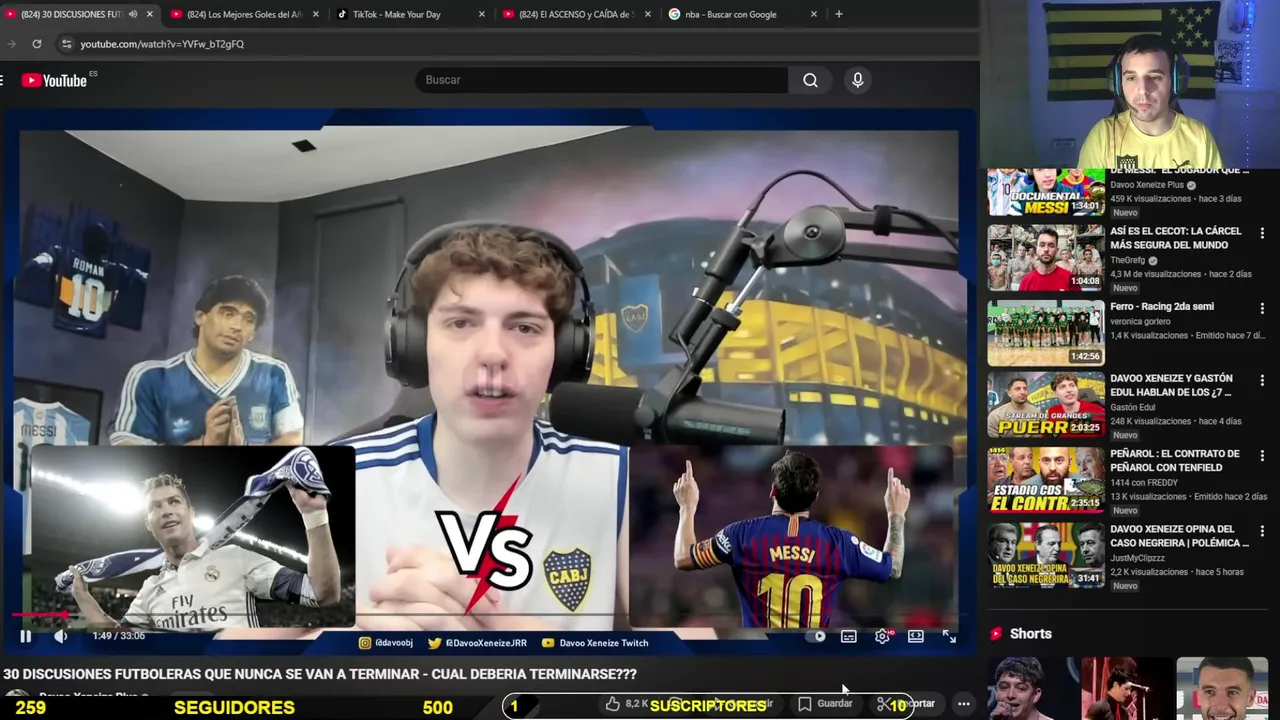
Task: Toggle the autoplay switch in player
Action: click(x=817, y=636)
